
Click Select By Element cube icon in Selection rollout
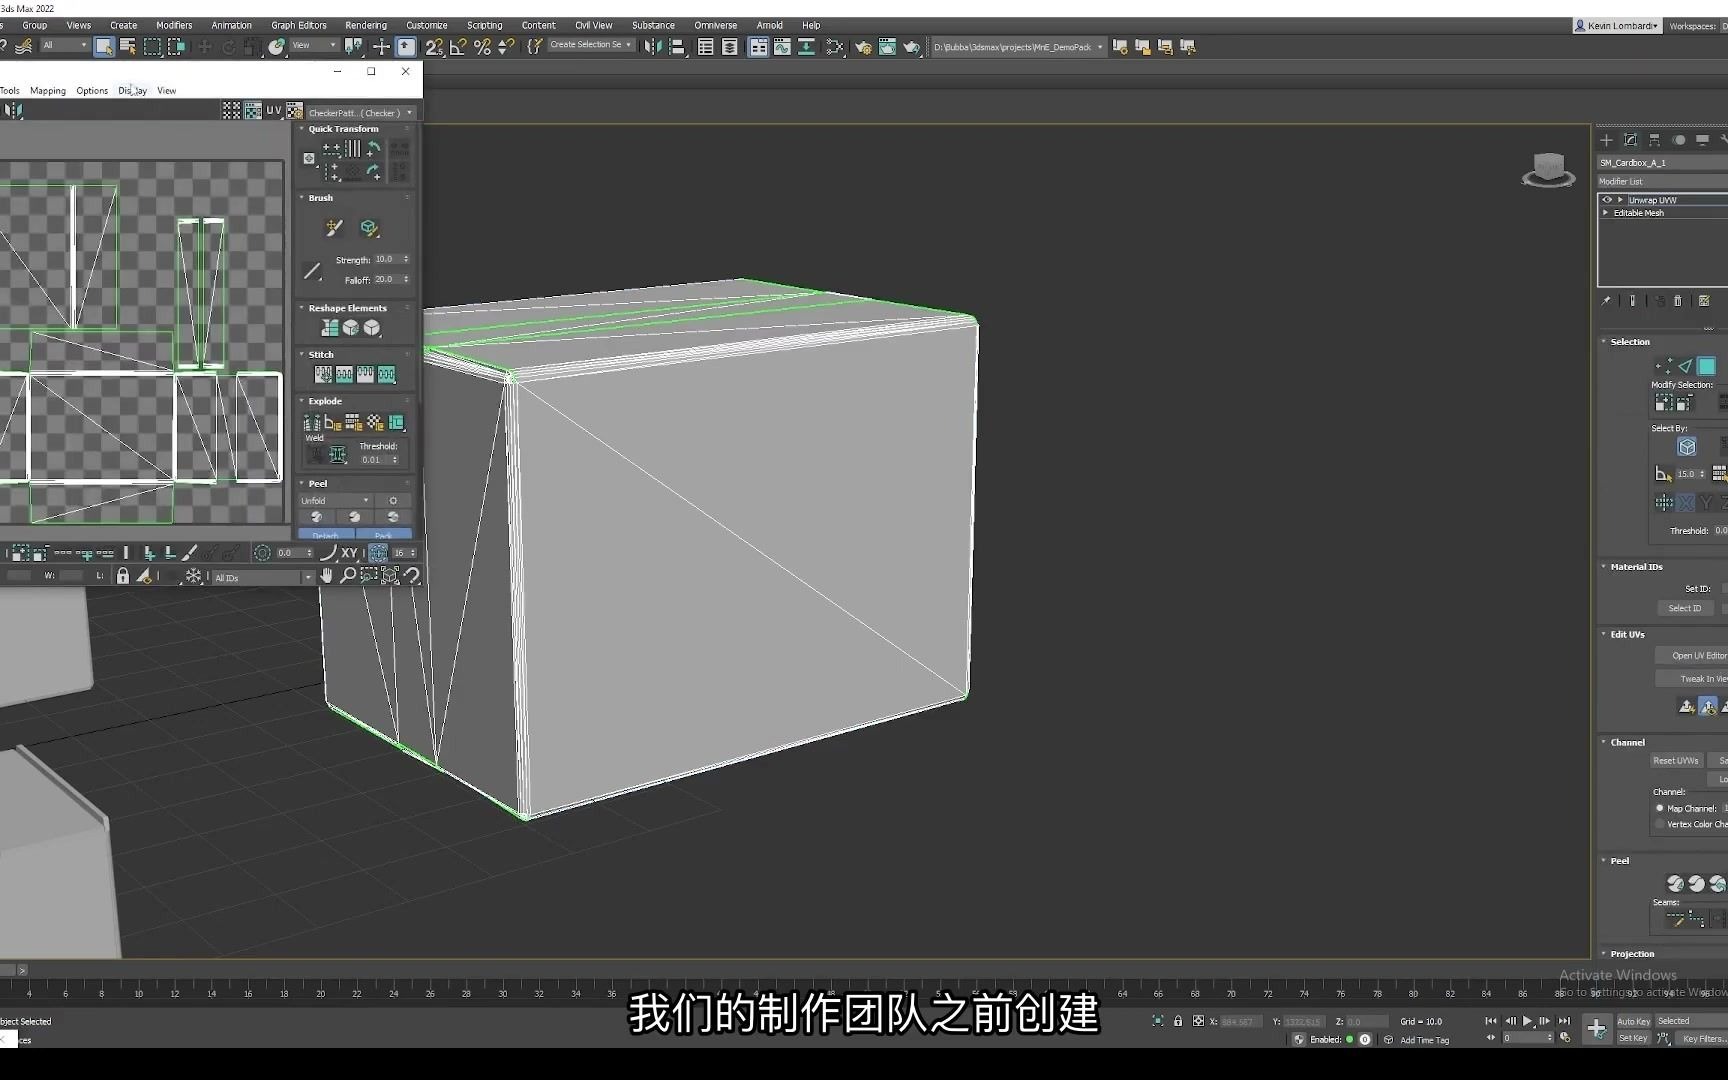(x=1689, y=447)
